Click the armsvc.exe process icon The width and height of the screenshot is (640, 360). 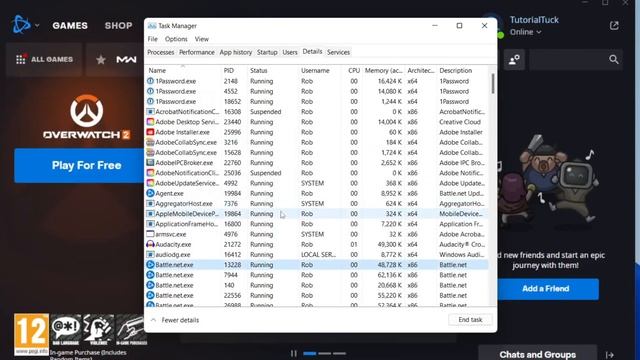click(150, 234)
